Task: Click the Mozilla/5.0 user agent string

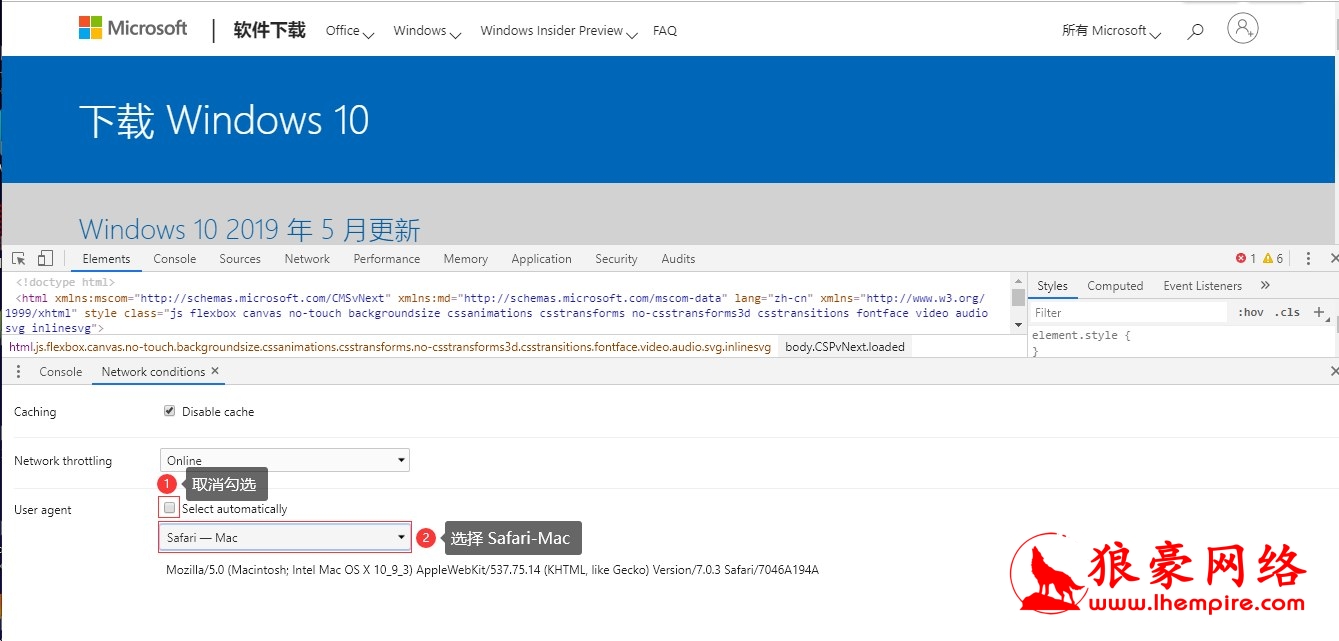Action: (492, 570)
